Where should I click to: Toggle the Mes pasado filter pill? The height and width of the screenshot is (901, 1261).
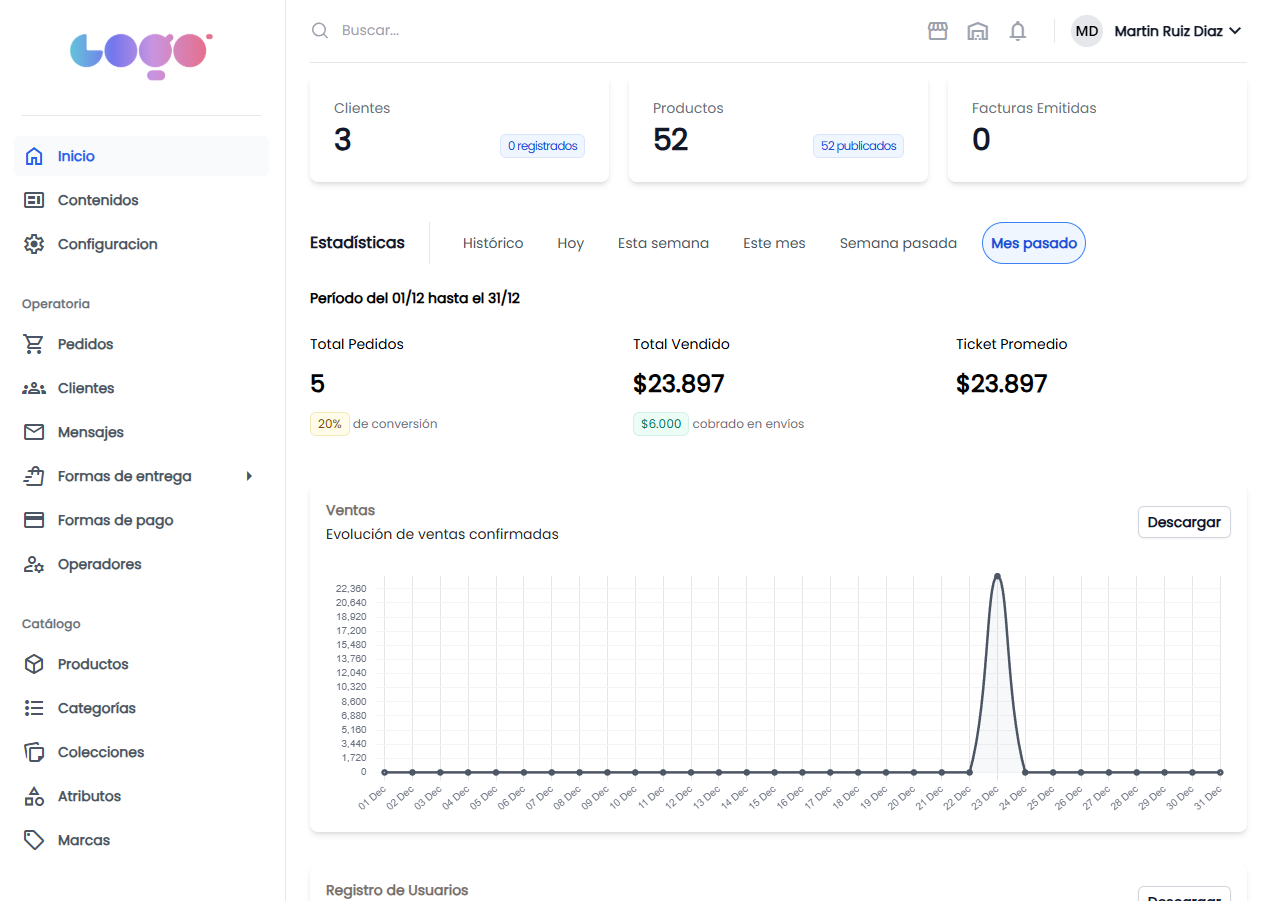[1033, 242]
